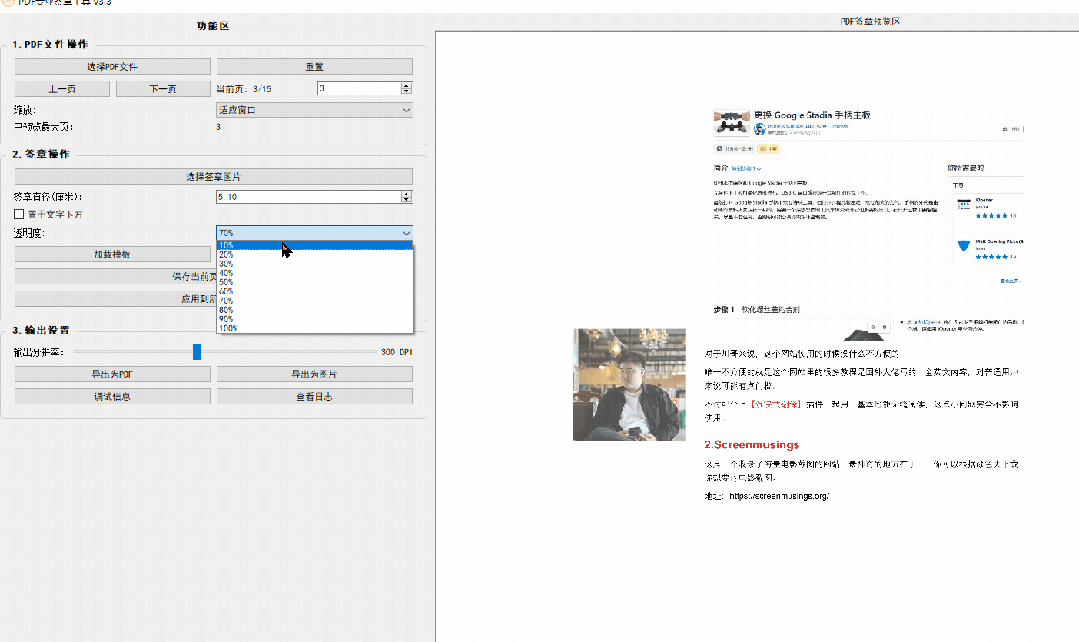Go to the next page with 下一页
Viewport: 1079px width, 642px height.
coord(163,89)
